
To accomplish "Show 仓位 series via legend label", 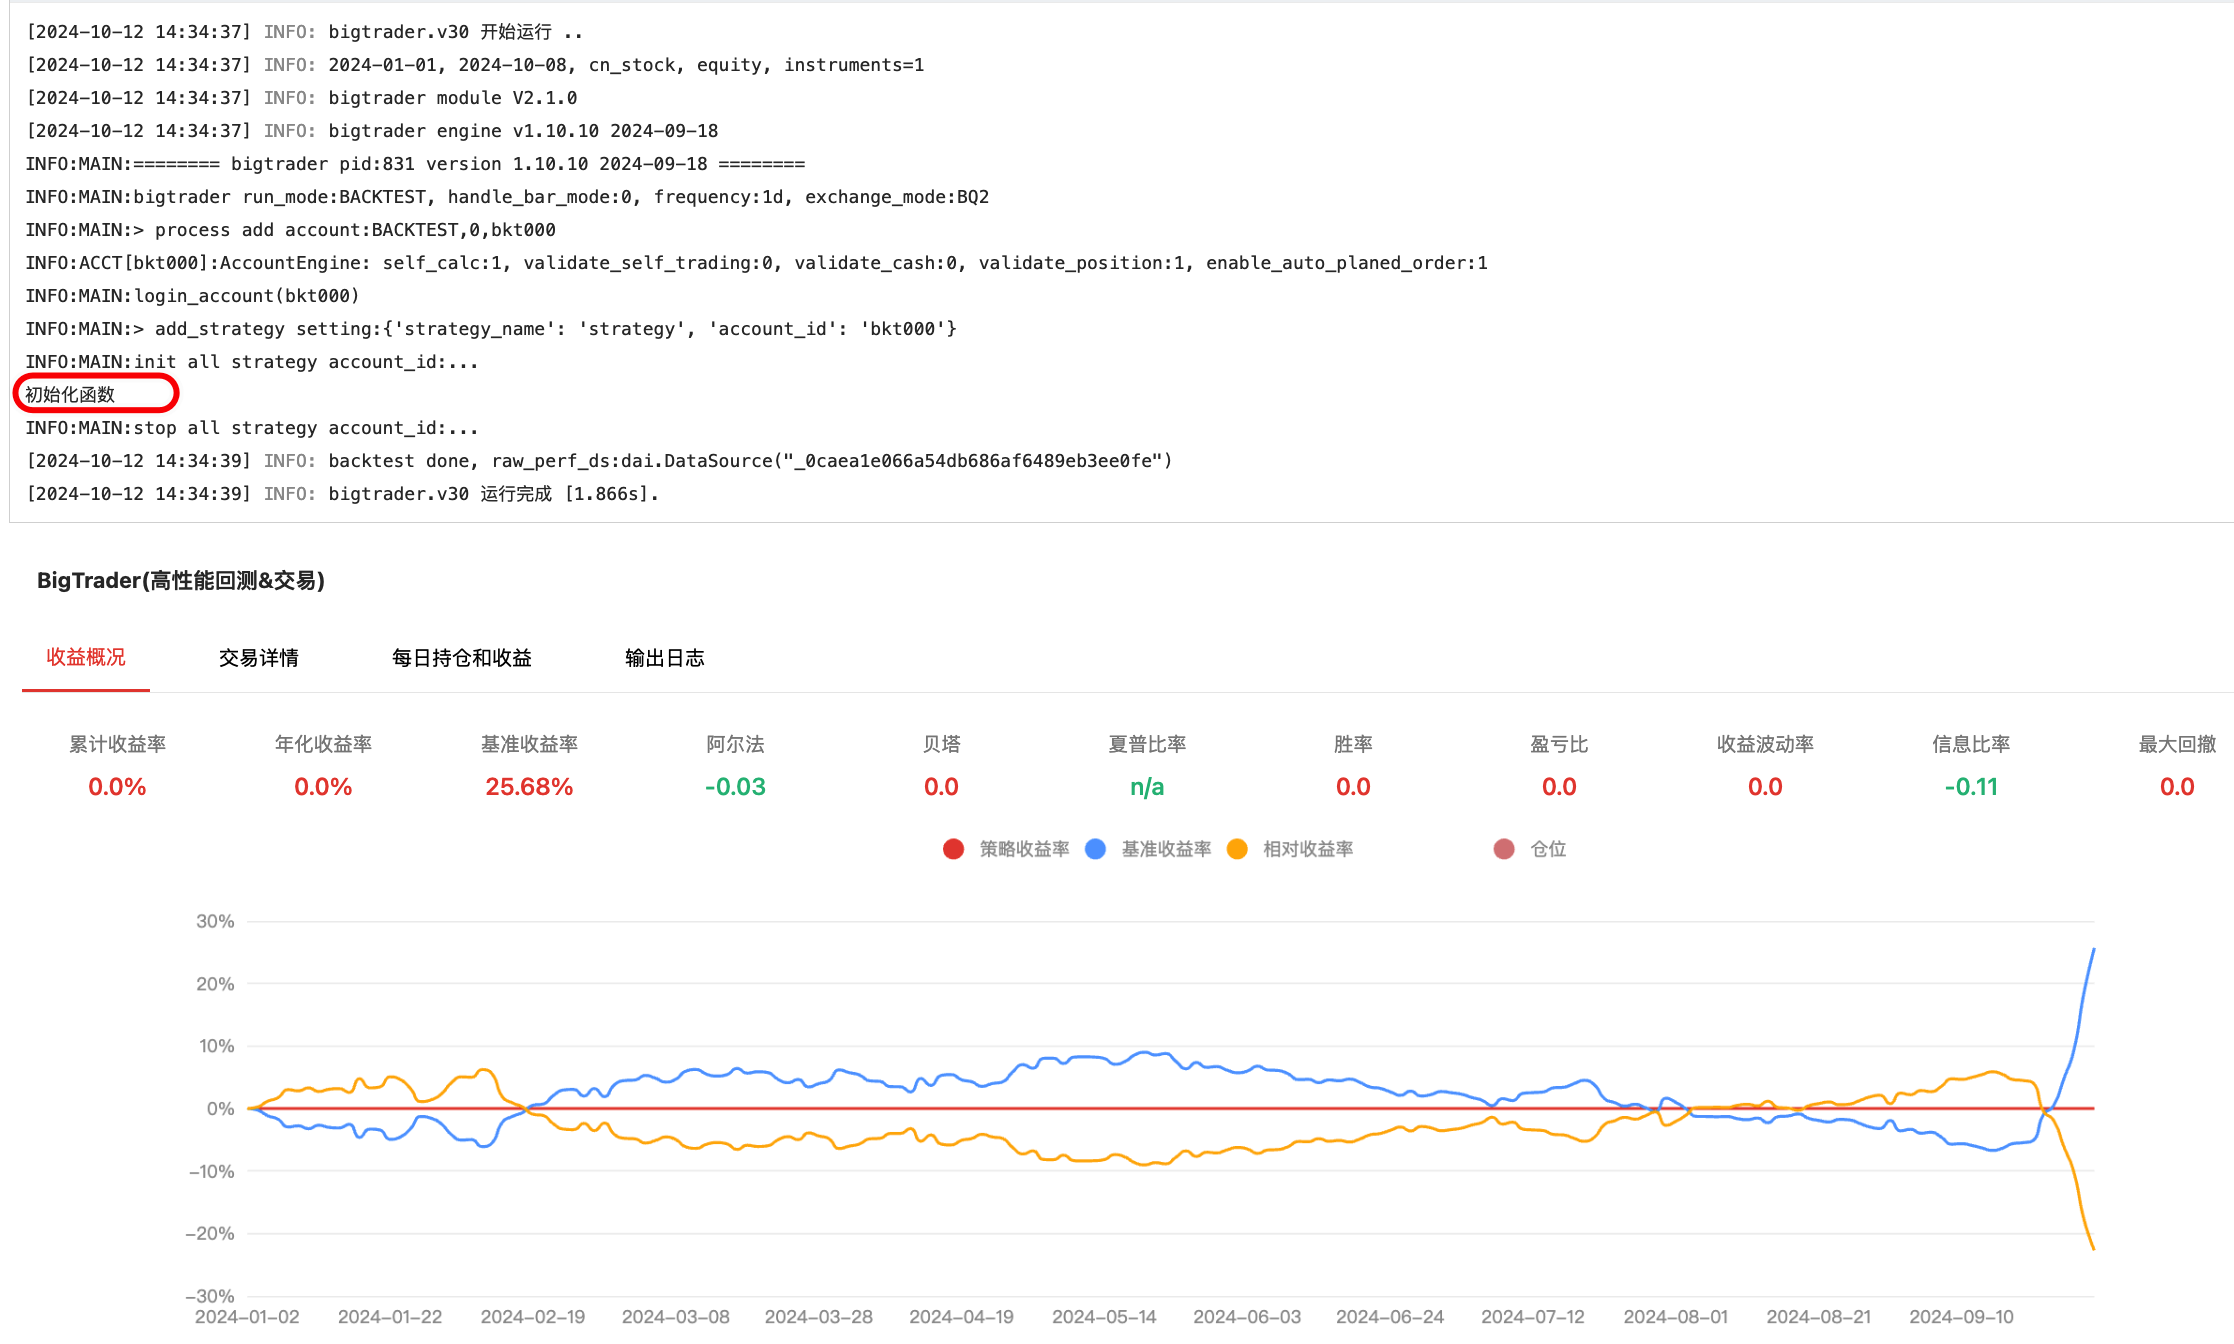I will click(x=1548, y=849).
